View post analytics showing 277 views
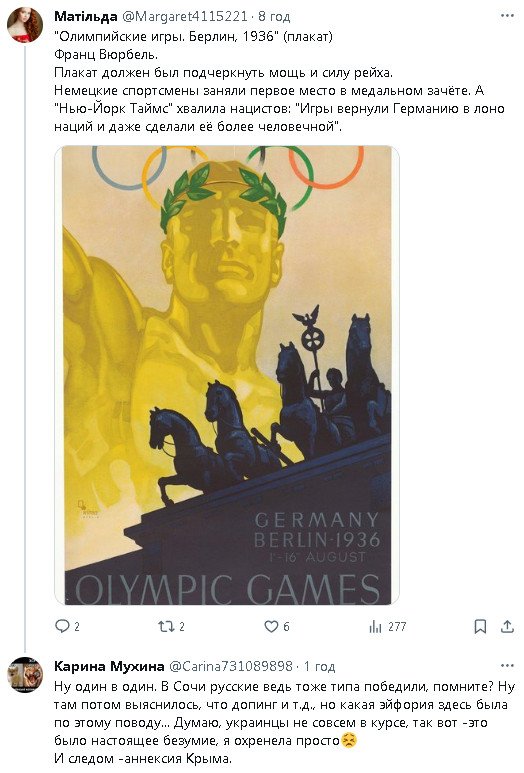 (x=387, y=626)
